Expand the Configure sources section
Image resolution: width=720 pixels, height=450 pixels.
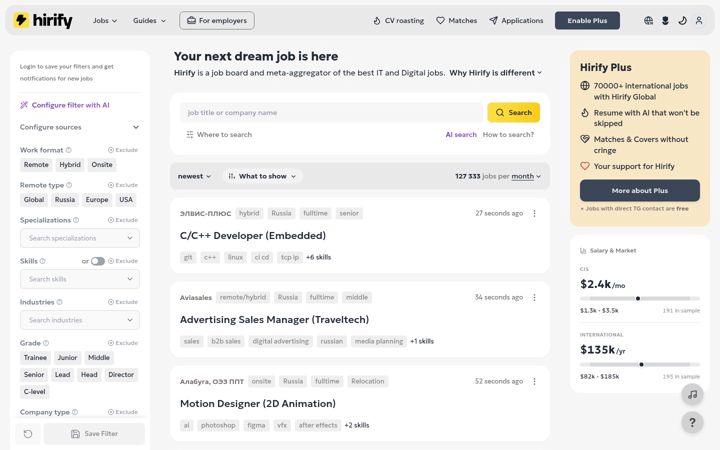pyautogui.click(x=79, y=127)
